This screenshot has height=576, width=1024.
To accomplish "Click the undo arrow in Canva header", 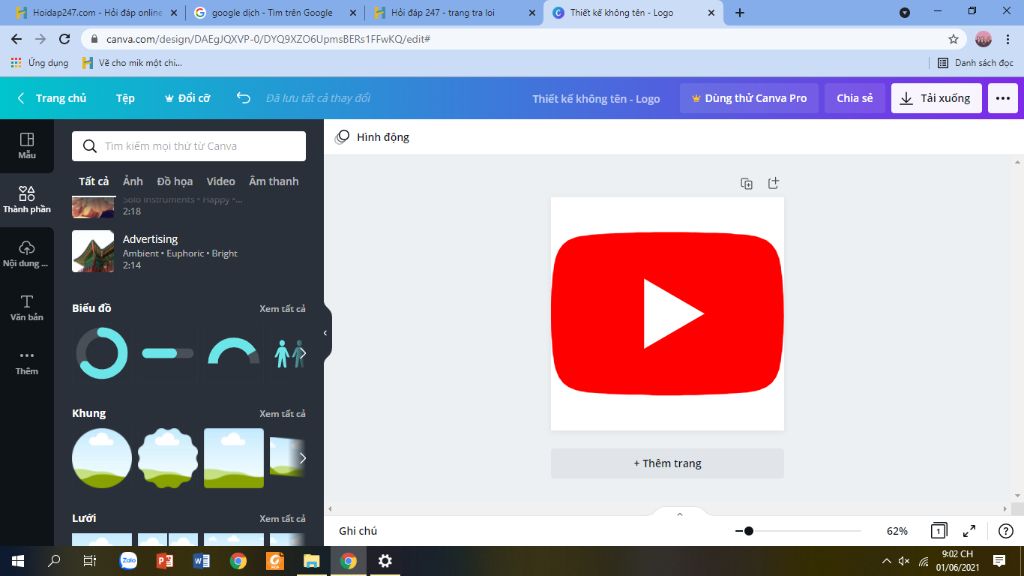I will (x=244, y=98).
